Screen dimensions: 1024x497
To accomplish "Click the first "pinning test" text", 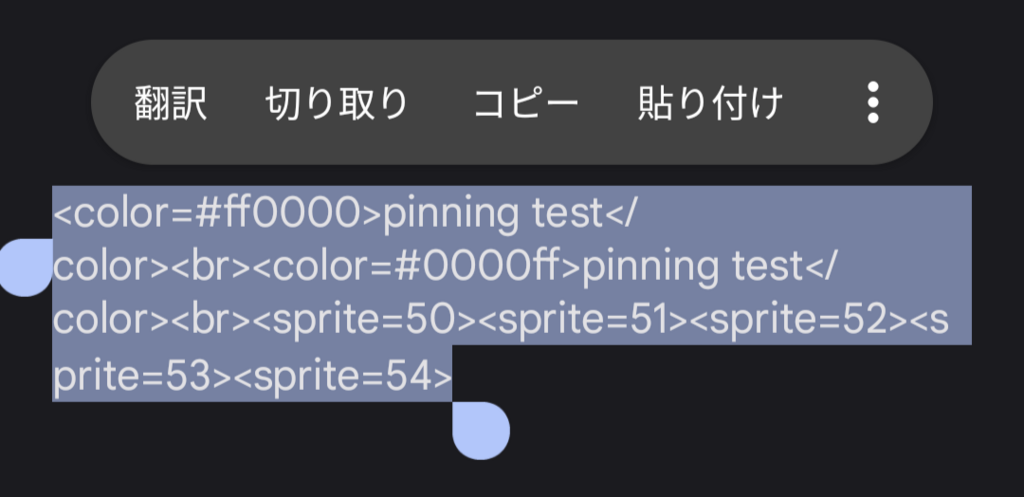I will tap(492, 213).
